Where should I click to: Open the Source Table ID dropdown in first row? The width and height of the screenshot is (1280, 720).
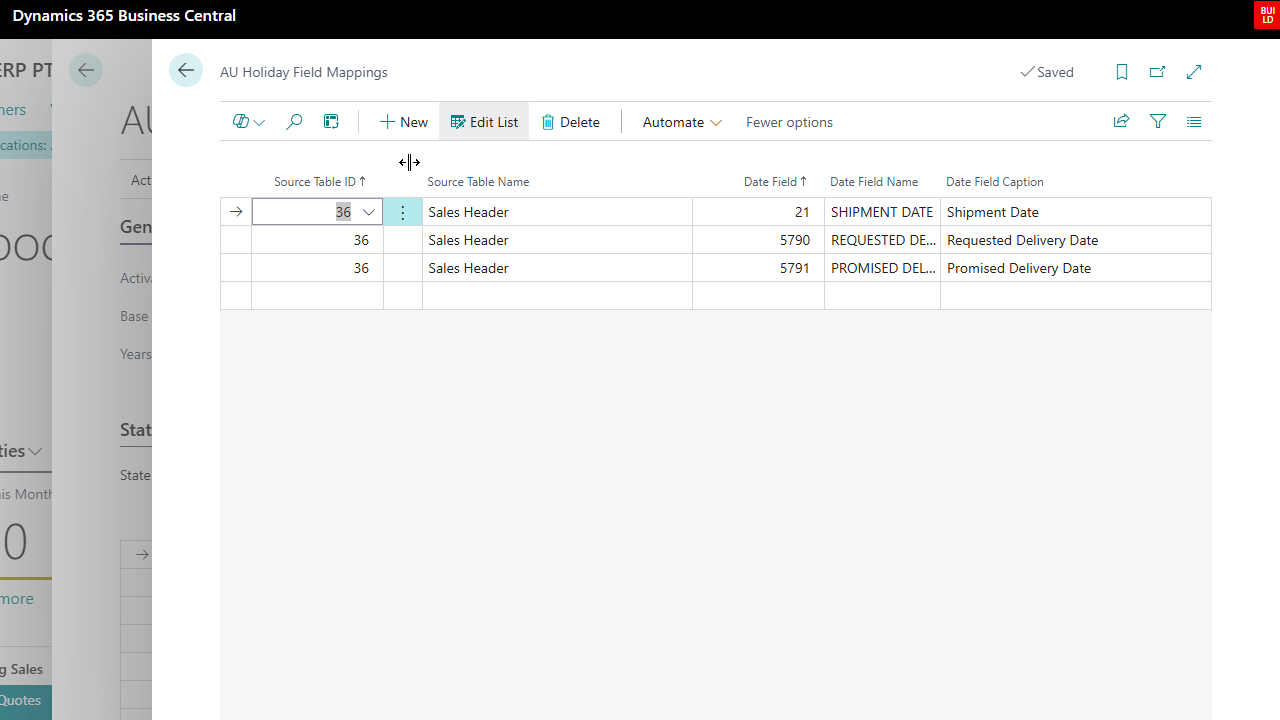[369, 212]
